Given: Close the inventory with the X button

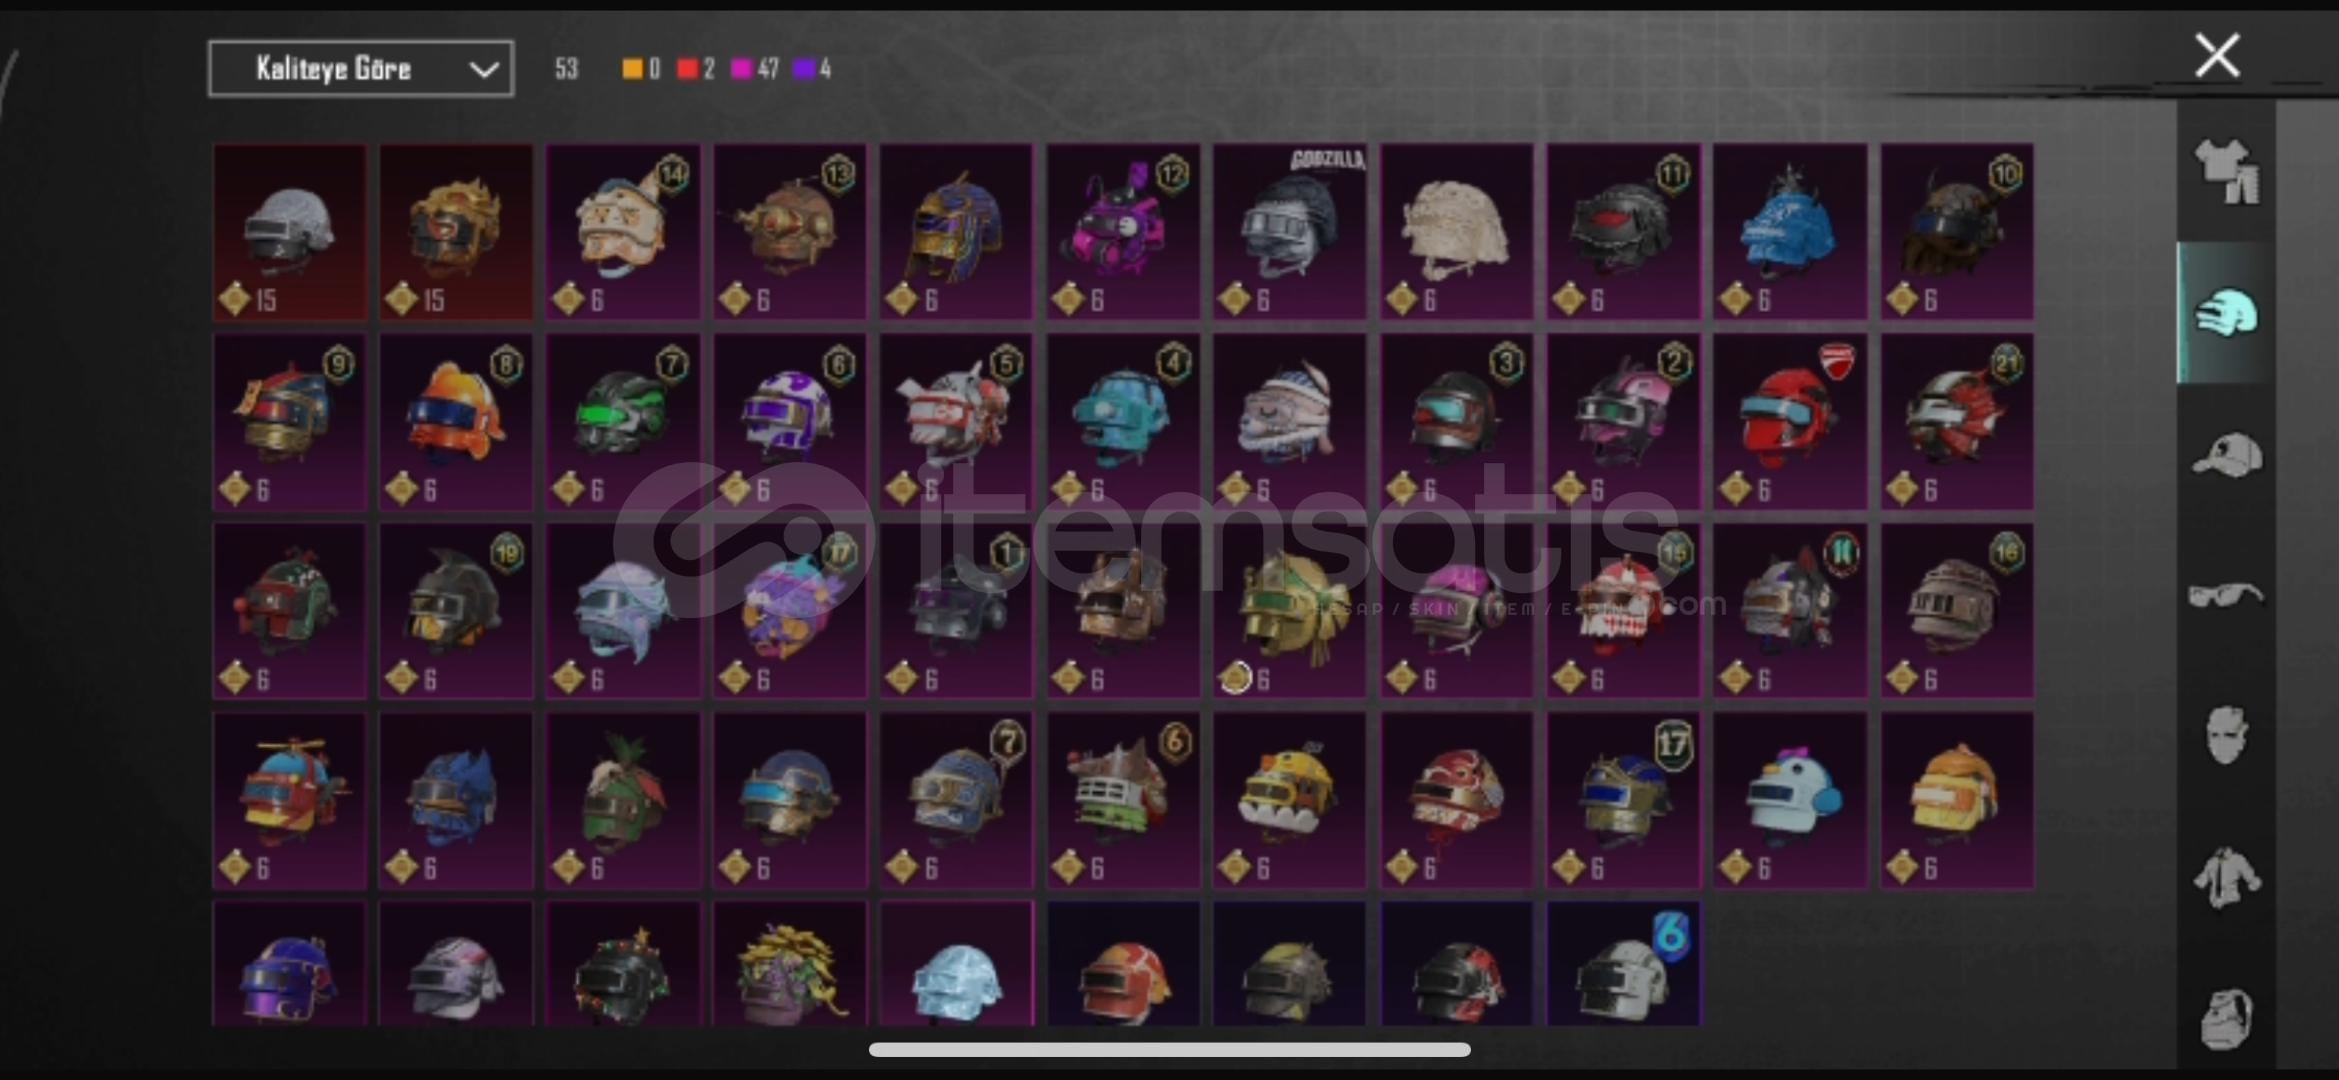Looking at the screenshot, I should coord(2217,55).
